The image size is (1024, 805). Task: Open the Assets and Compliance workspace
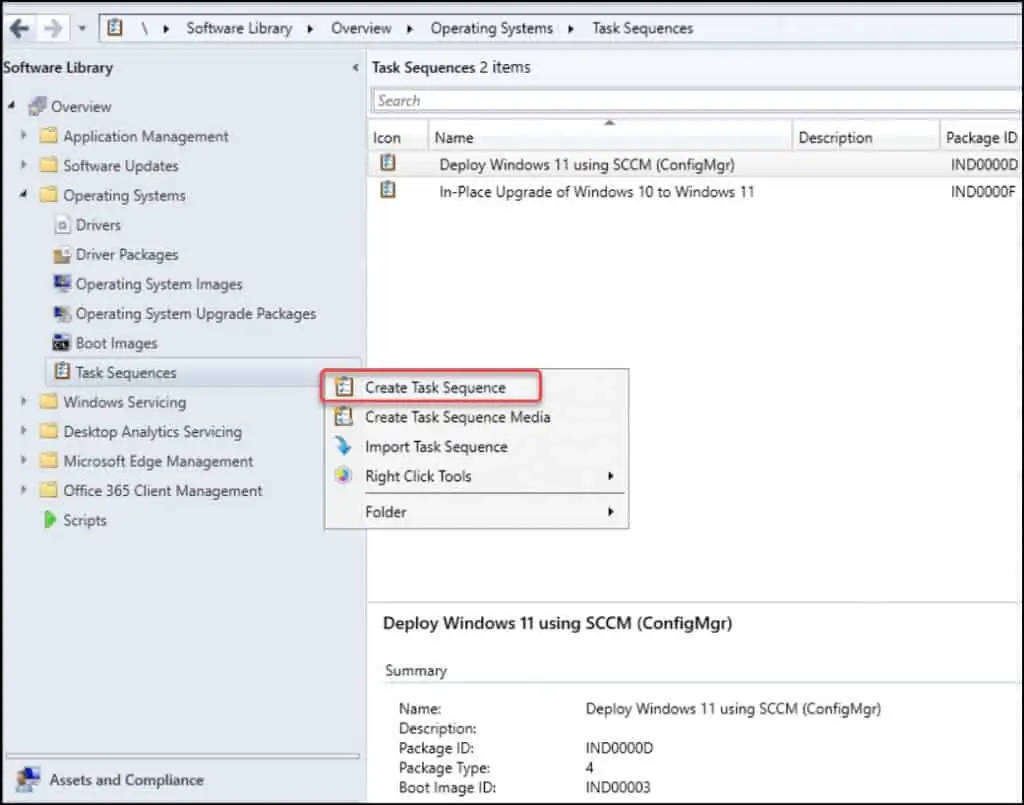click(x=182, y=780)
